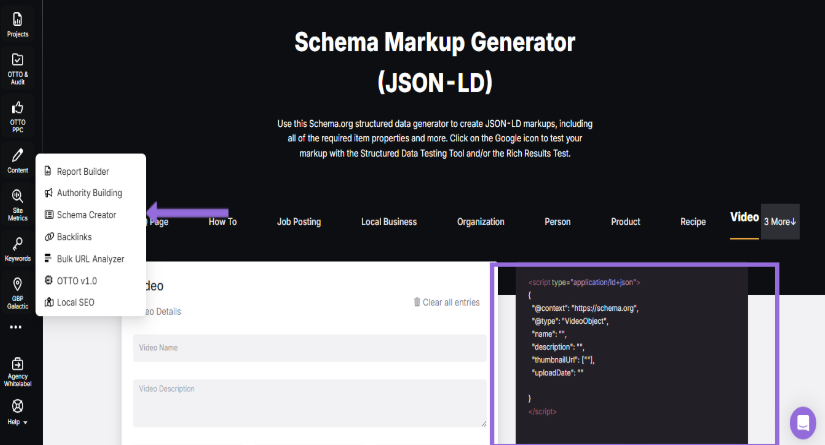Click Clear all entries

point(446,302)
